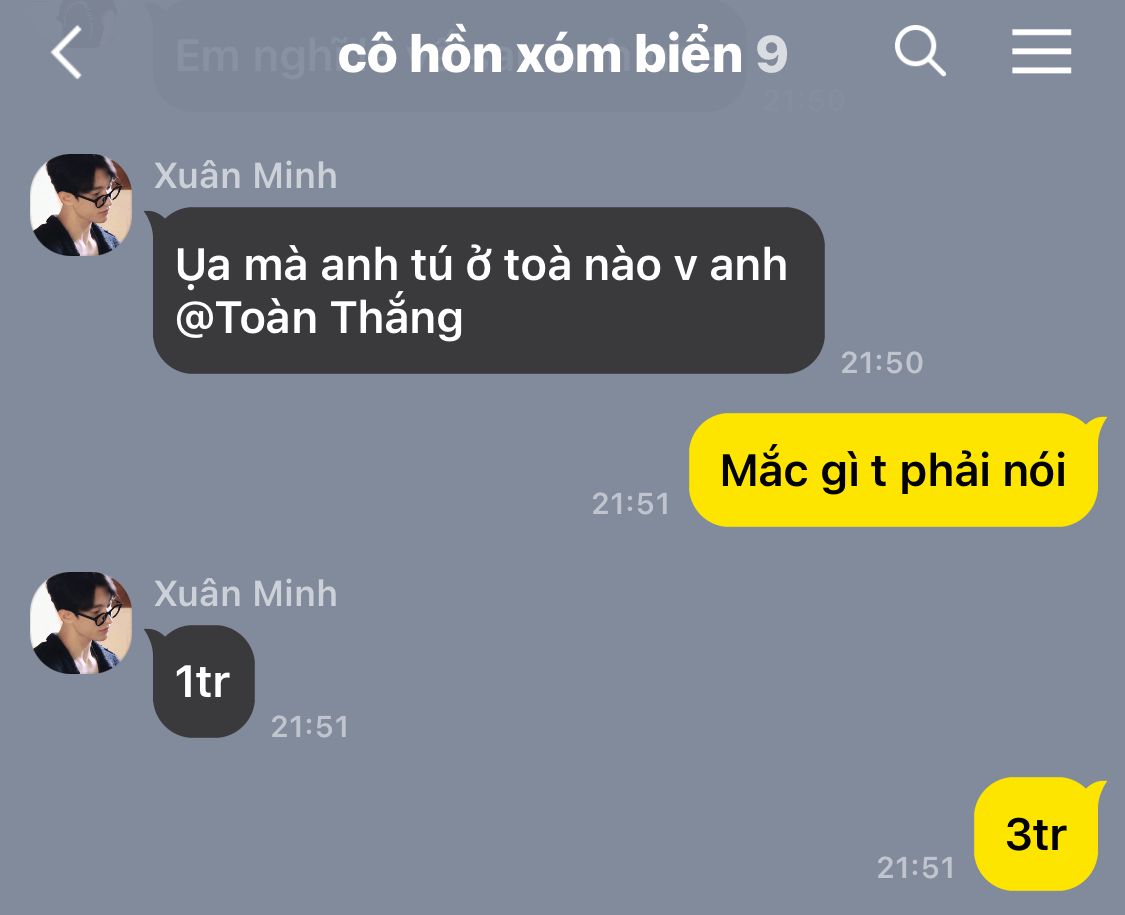Open the hamburger menu icon
Image resolution: width=1125 pixels, height=915 pixels.
[x=1041, y=51]
